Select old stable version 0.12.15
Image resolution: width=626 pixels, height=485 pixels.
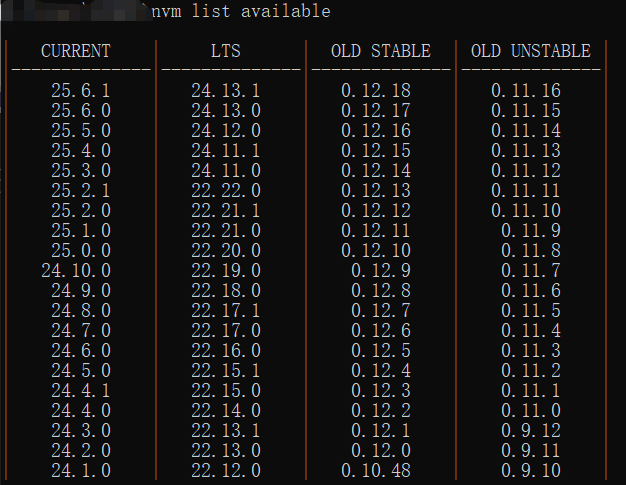pos(376,150)
